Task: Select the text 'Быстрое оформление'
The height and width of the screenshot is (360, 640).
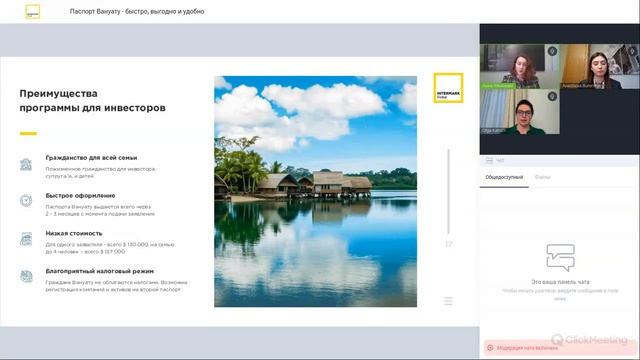Action: pos(80,196)
